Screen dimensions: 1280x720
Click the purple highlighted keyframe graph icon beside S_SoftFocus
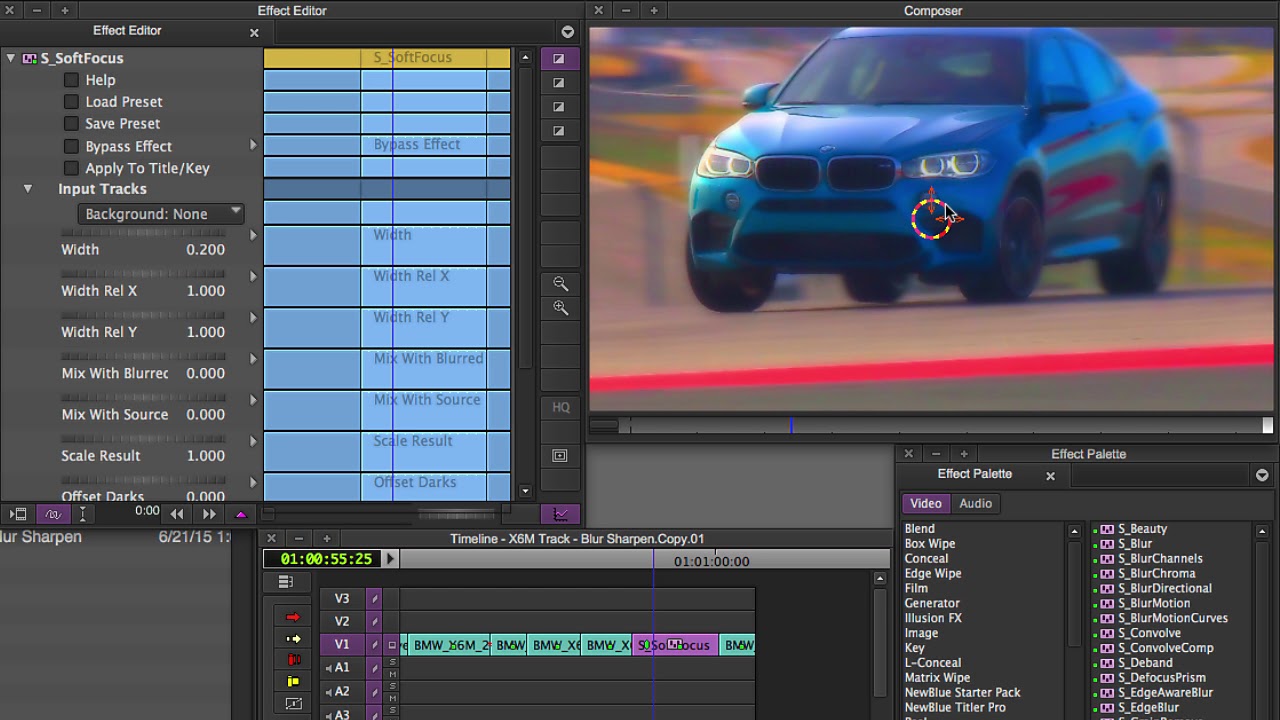560,59
